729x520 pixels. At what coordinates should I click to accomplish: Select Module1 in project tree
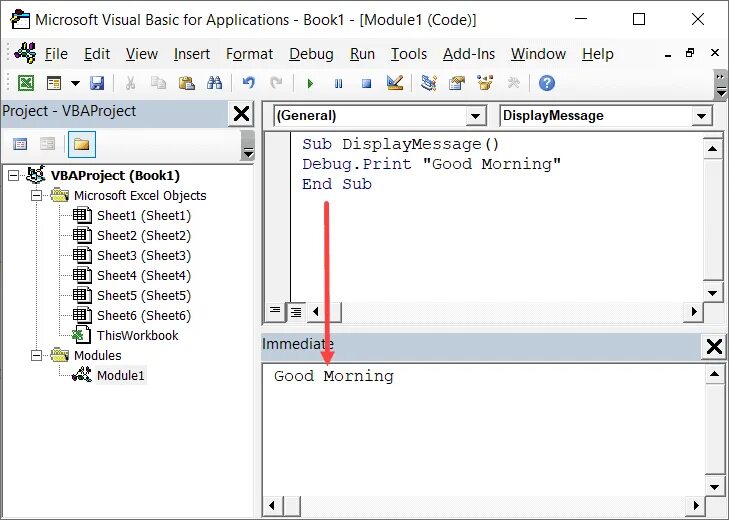click(x=121, y=375)
